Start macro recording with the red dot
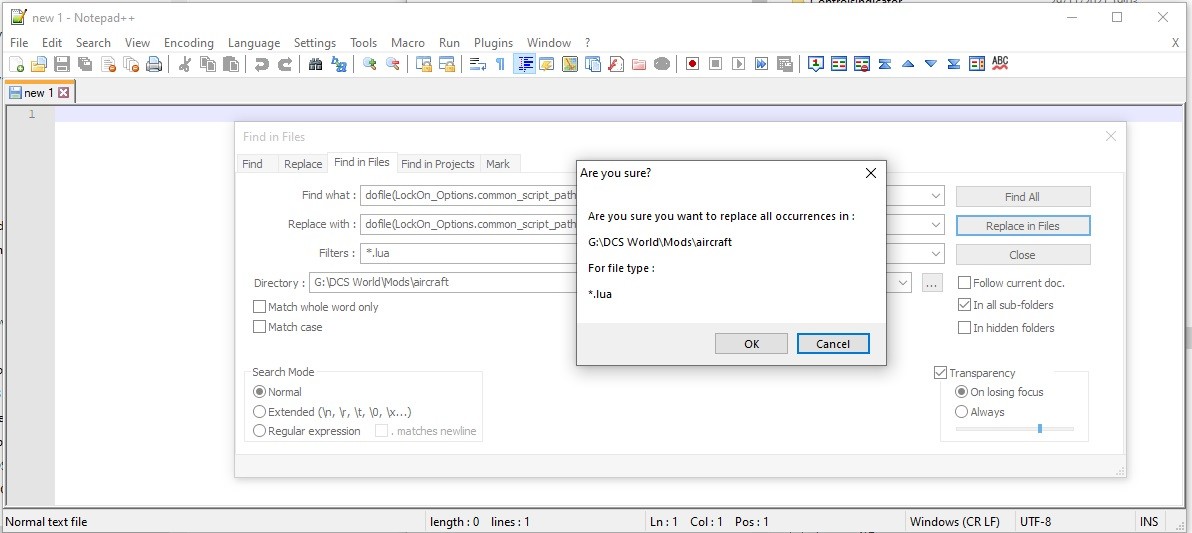This screenshot has height=533, width=1192. (692, 65)
